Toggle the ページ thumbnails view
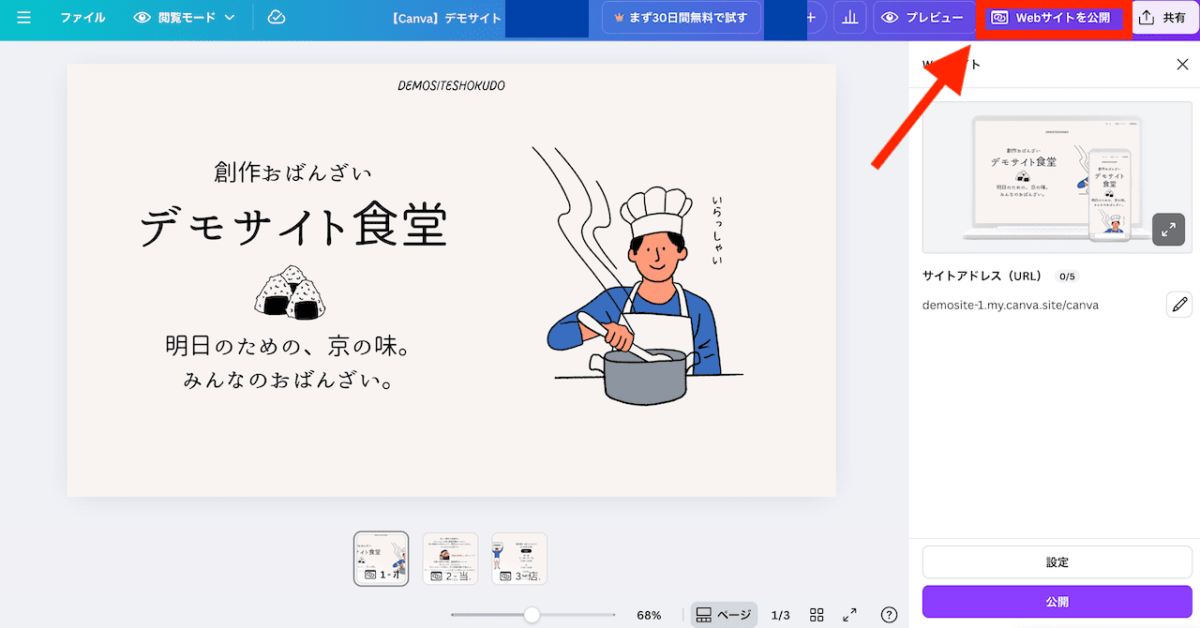 723,615
